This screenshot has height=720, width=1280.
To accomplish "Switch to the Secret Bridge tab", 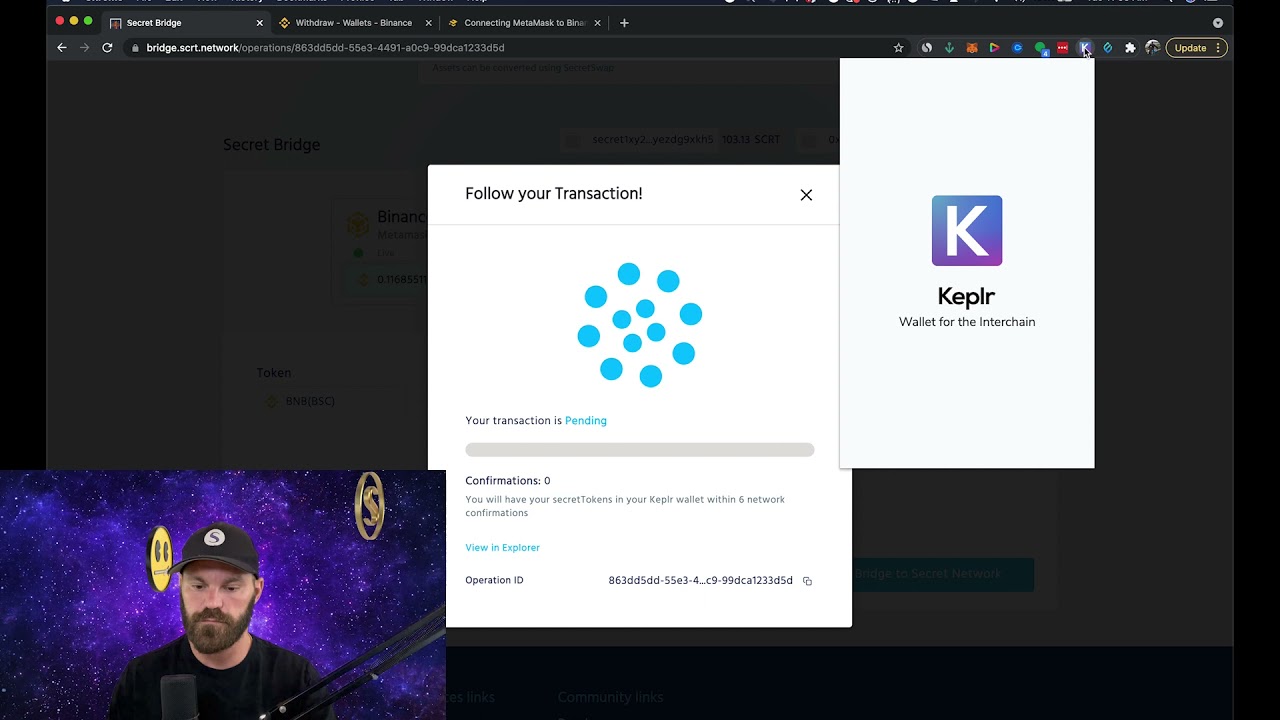I will tap(186, 23).
